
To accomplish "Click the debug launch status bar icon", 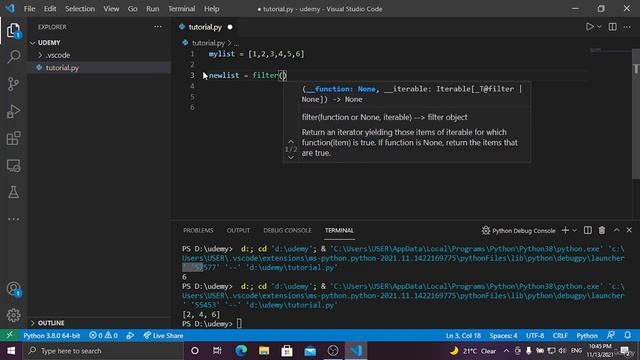I will tap(130, 336).
